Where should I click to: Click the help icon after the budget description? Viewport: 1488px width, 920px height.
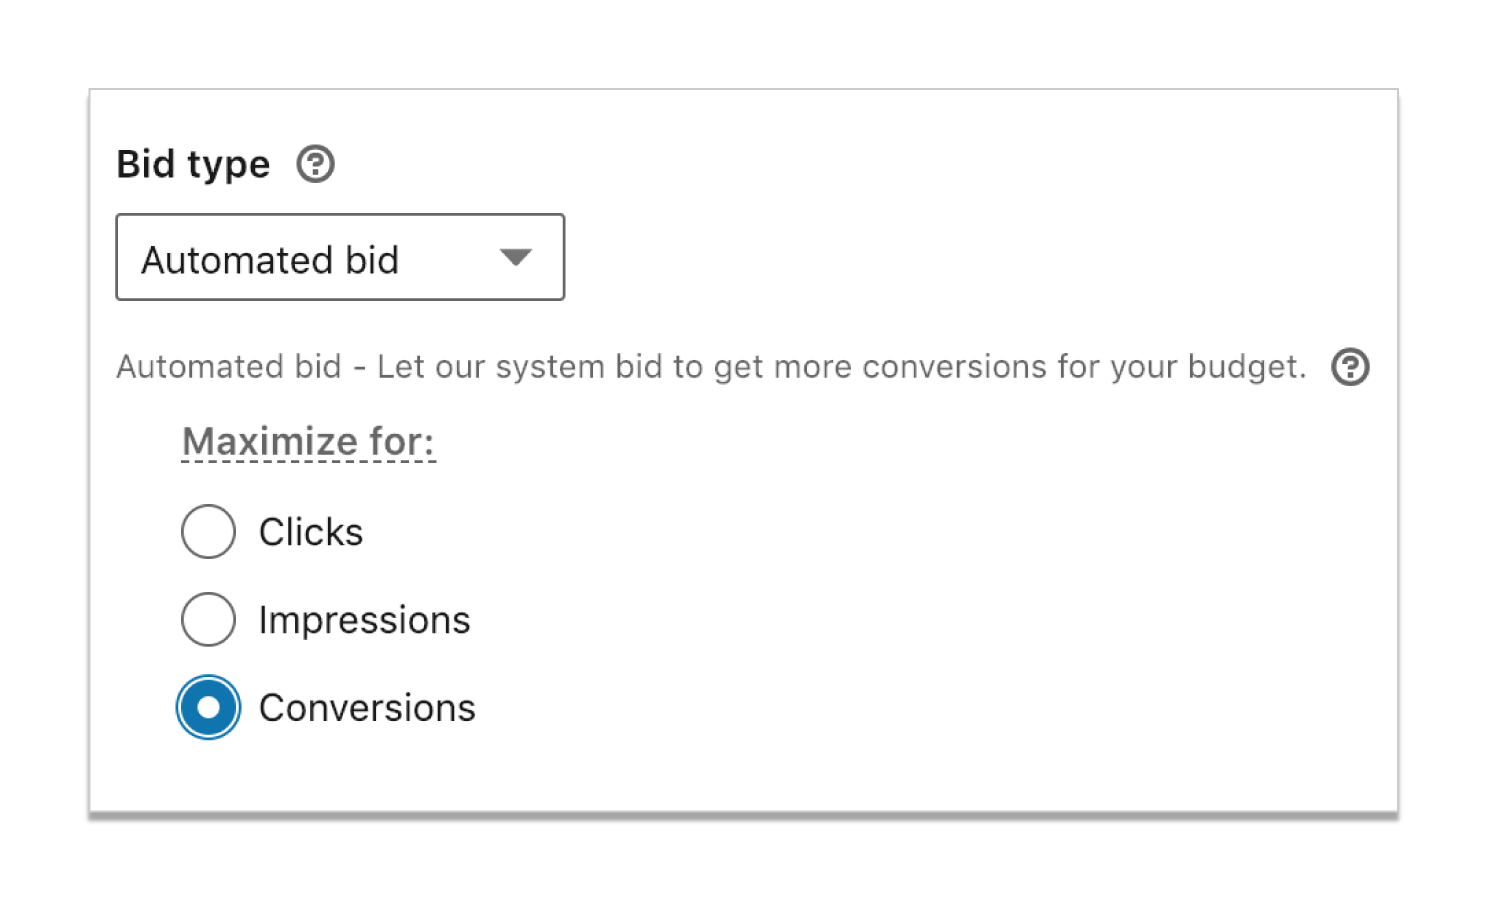pyautogui.click(x=1350, y=367)
